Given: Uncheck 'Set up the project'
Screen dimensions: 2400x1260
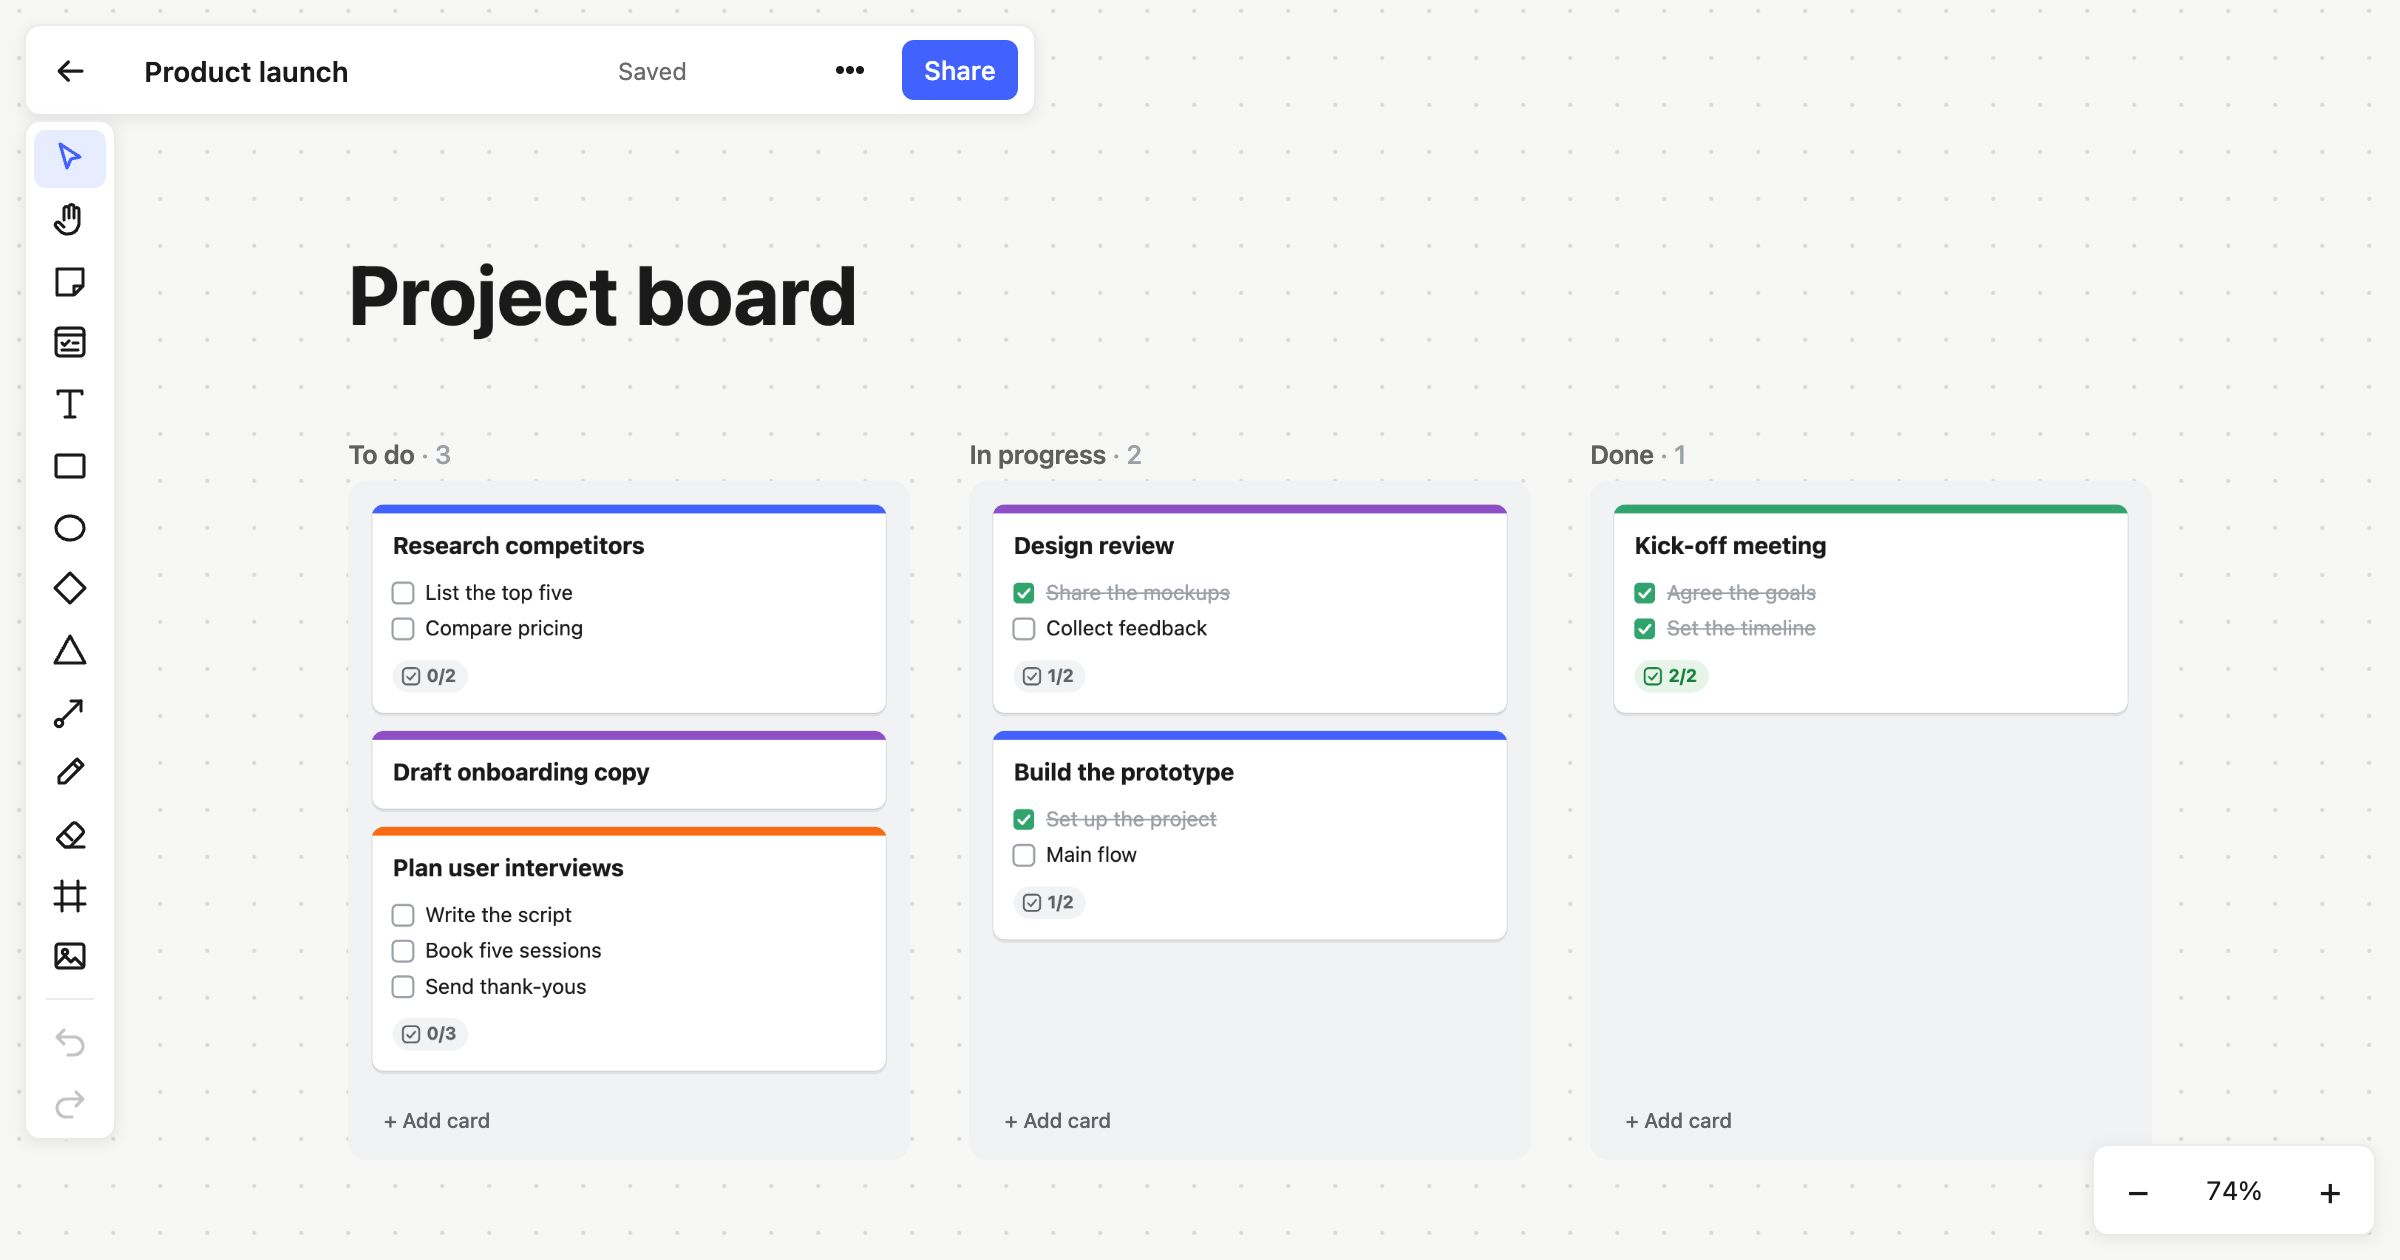Looking at the screenshot, I should click(1024, 819).
